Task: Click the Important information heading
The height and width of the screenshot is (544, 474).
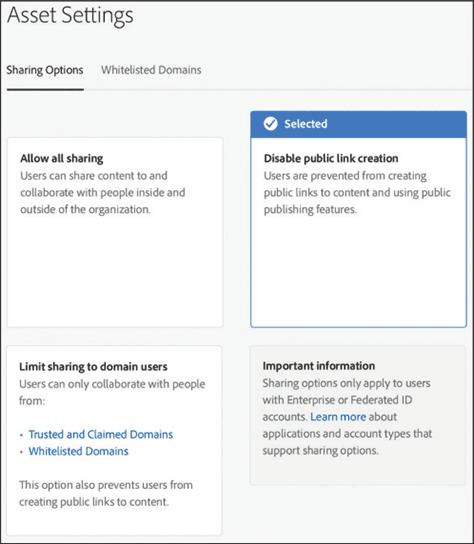Action: tap(319, 366)
